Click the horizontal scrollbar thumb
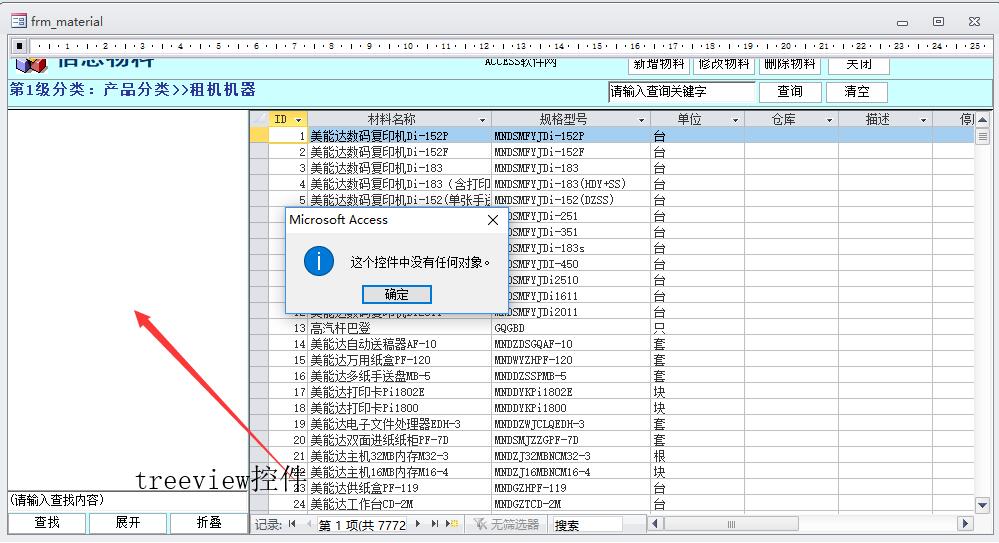 coord(731,524)
